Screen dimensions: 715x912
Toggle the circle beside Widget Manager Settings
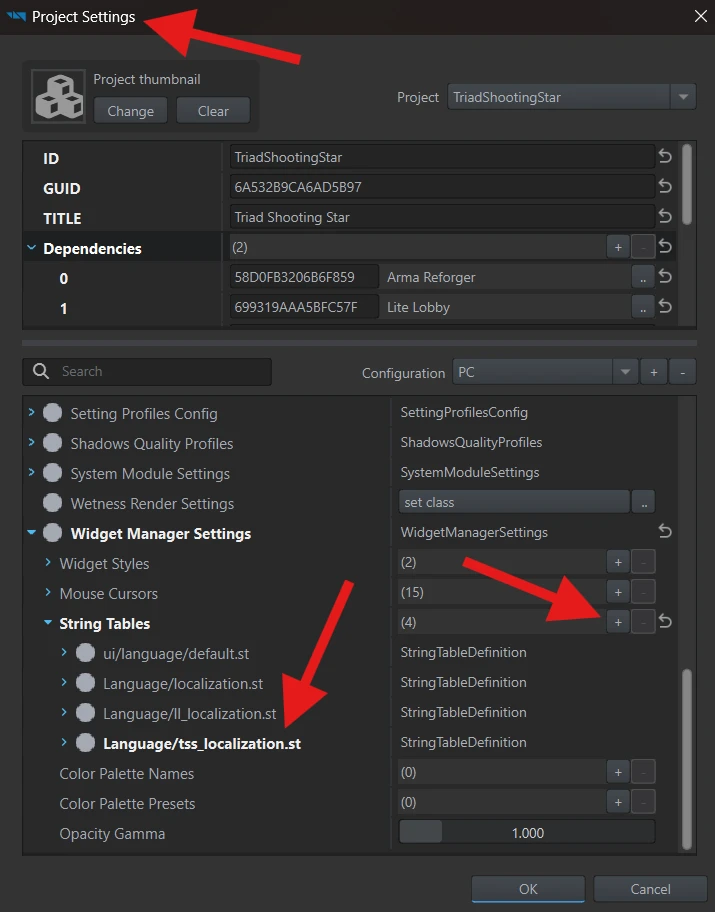[52, 533]
